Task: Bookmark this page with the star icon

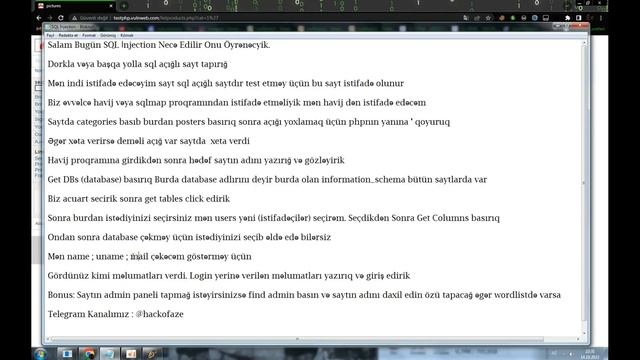Action: tap(488, 18)
